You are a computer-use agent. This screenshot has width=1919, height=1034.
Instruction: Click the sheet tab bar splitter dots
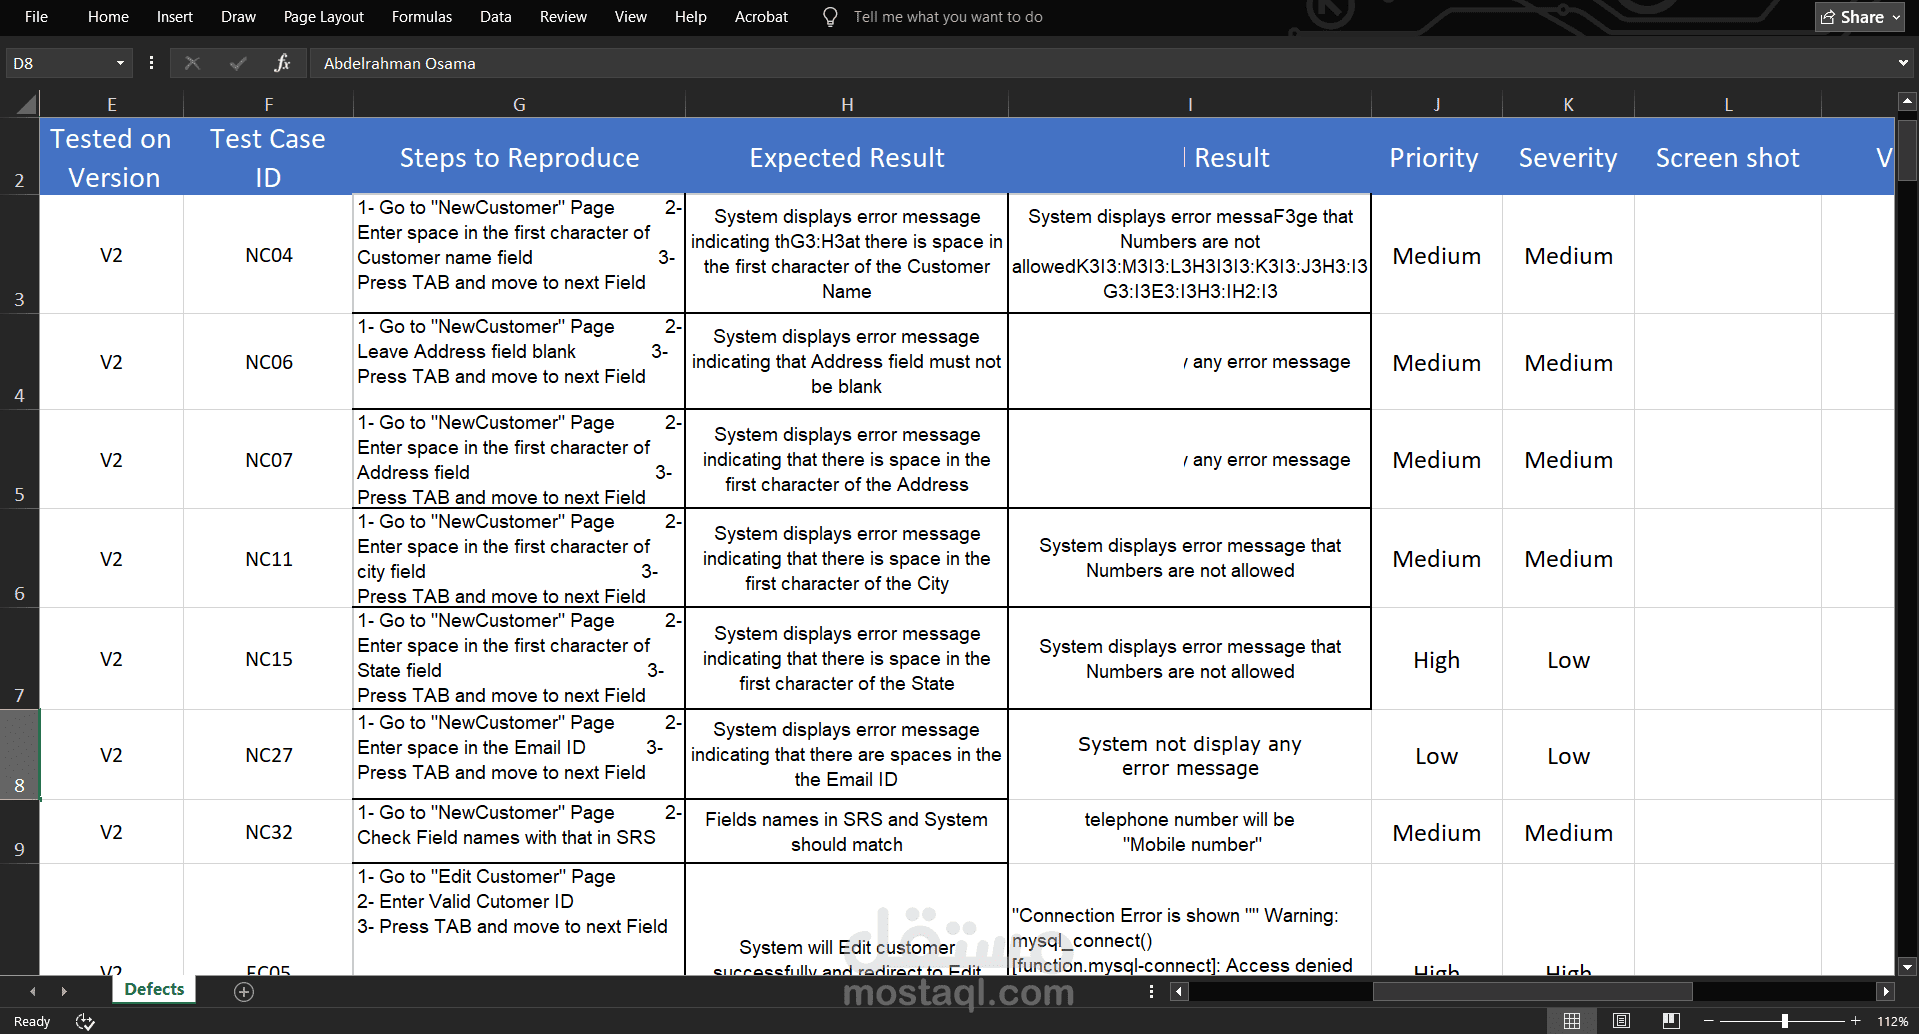1151,991
